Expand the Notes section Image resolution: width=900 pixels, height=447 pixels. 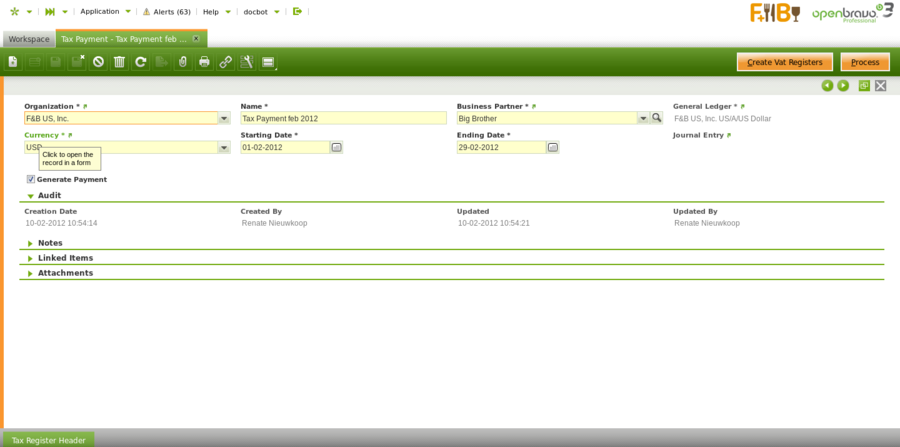coord(50,243)
